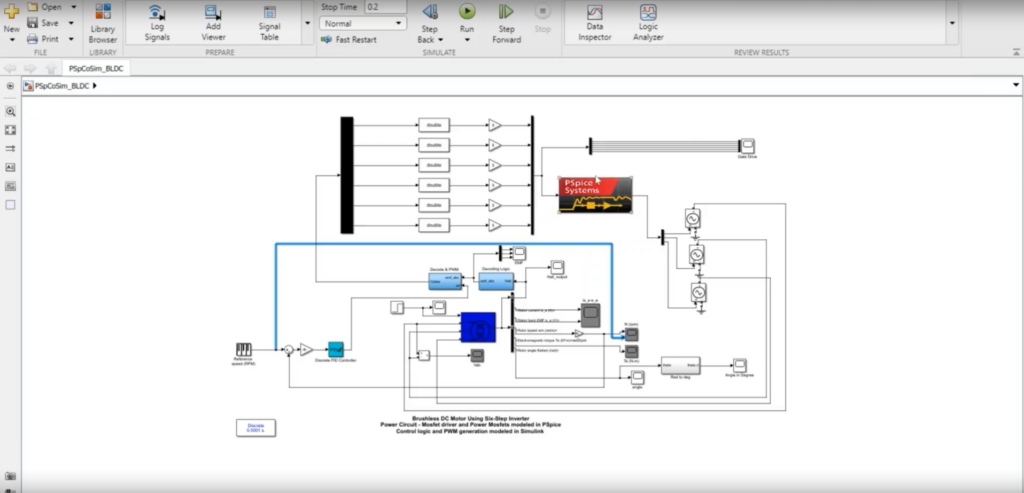Open the dropdown arrow under New

tap(11, 40)
